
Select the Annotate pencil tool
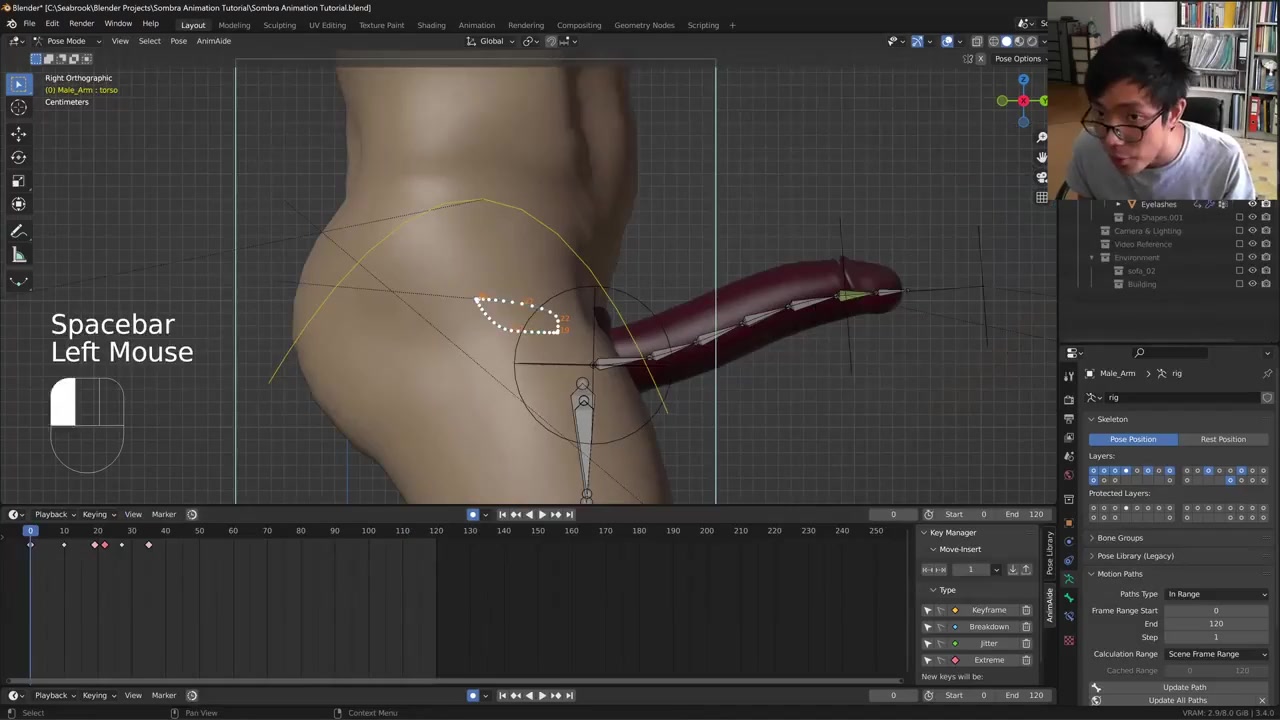pyautogui.click(x=18, y=231)
